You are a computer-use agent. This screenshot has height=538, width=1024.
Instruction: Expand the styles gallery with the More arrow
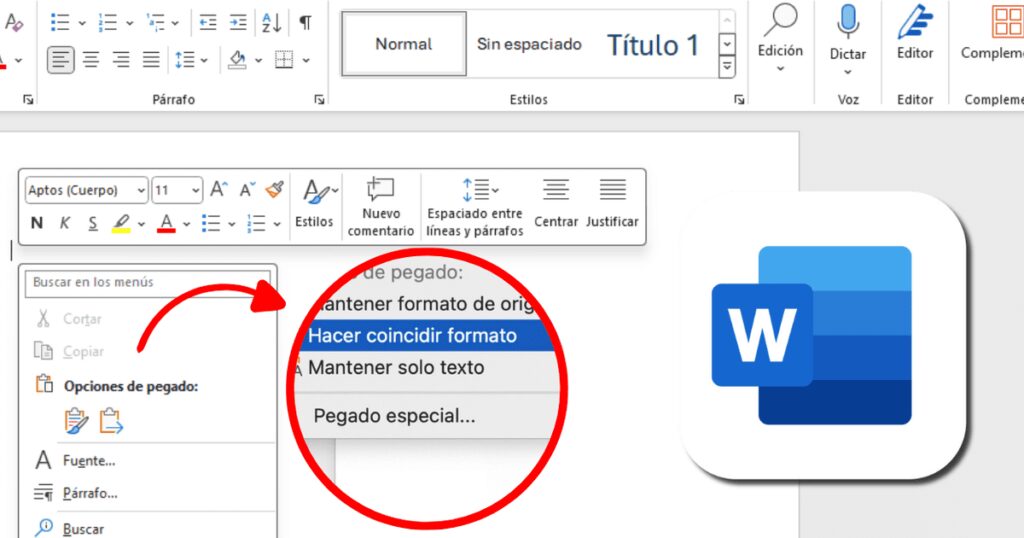pos(727,66)
